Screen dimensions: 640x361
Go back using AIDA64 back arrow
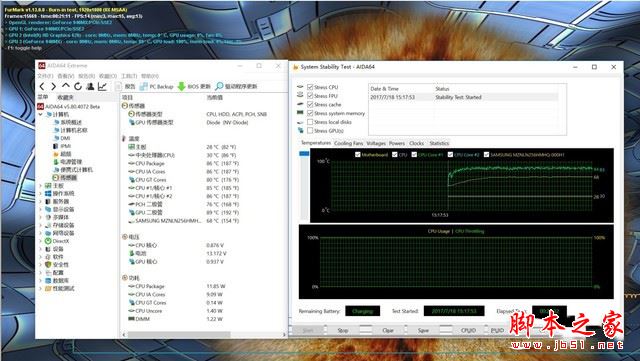click(x=42, y=86)
